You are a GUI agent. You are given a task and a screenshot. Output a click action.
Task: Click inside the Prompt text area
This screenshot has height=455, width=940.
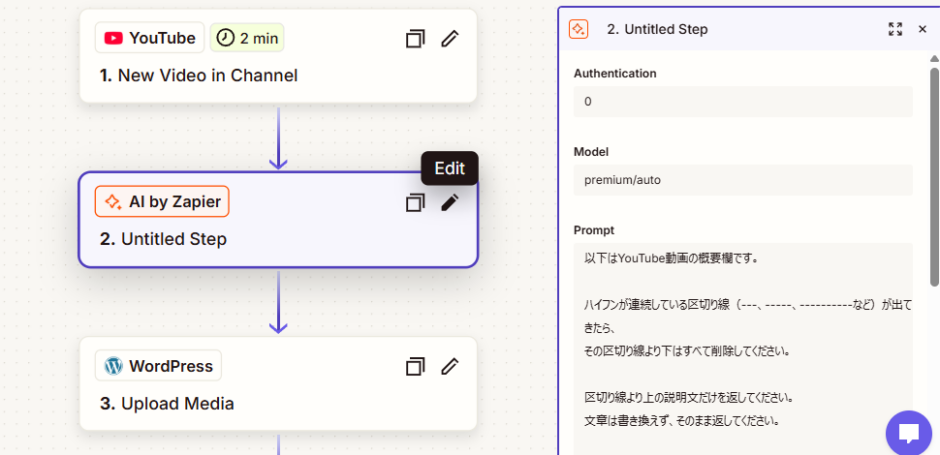coord(743,348)
